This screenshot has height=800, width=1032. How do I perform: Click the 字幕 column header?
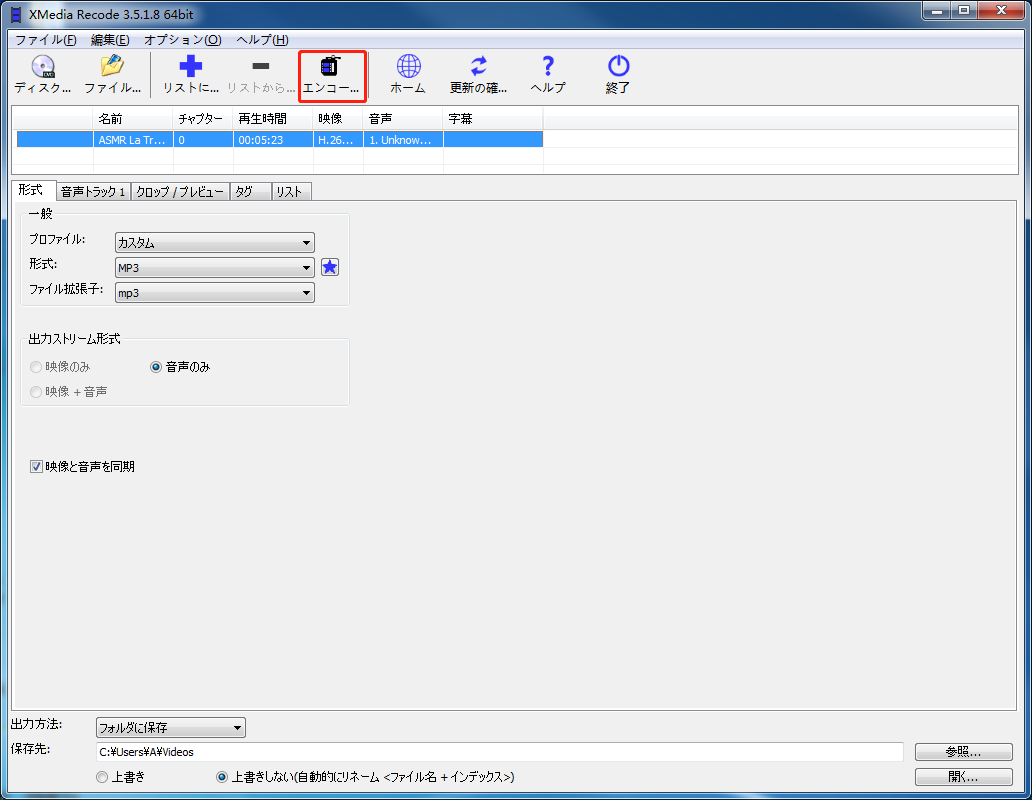[x=493, y=119]
